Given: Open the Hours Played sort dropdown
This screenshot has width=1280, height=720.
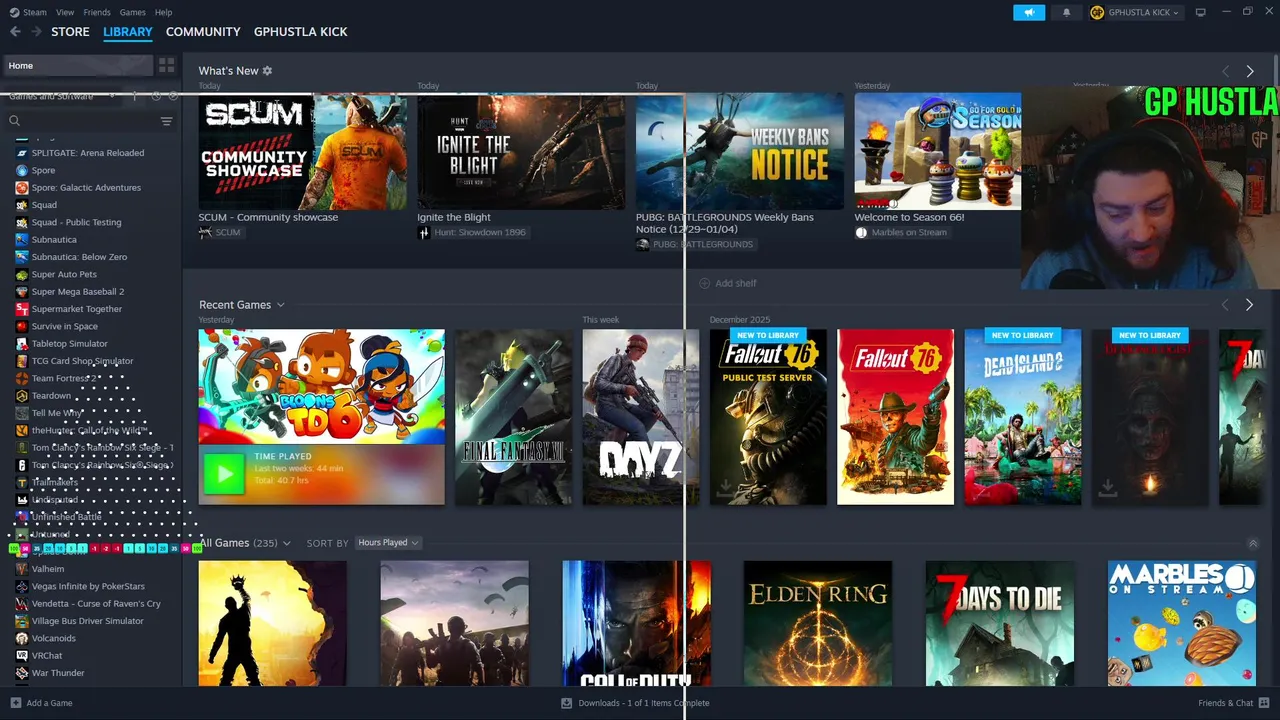Looking at the screenshot, I should click(388, 543).
